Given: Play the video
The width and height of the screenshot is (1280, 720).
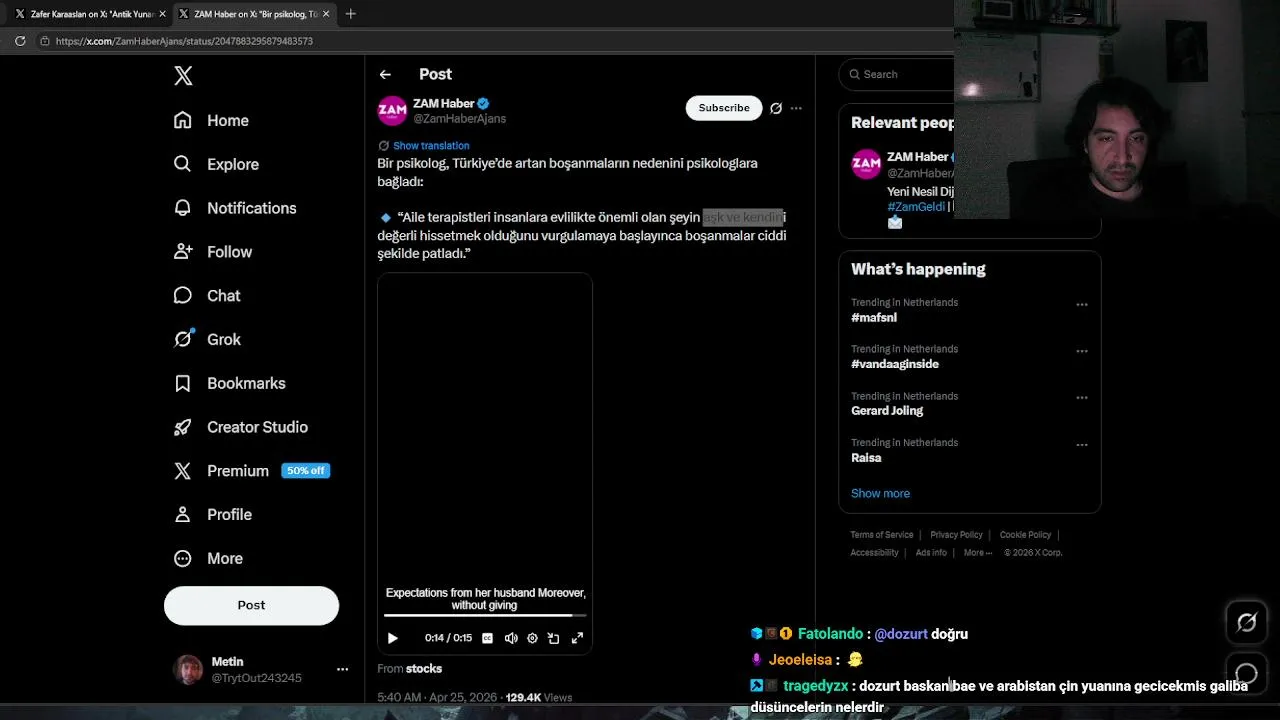Looking at the screenshot, I should click(392, 638).
